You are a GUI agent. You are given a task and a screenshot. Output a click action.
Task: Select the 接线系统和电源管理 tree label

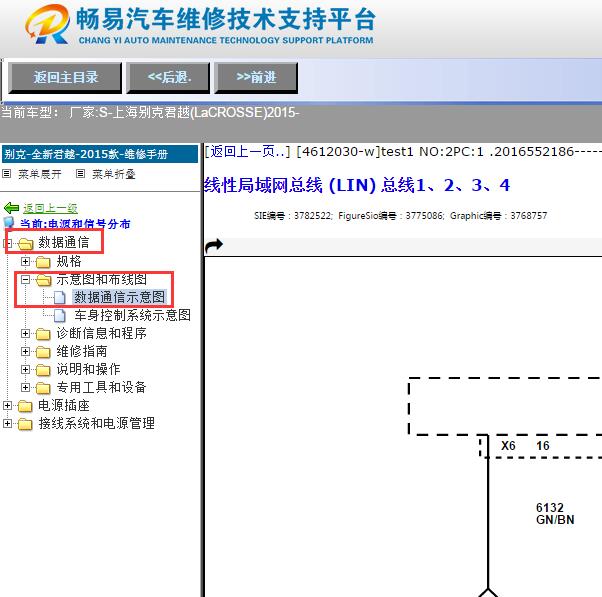96,423
